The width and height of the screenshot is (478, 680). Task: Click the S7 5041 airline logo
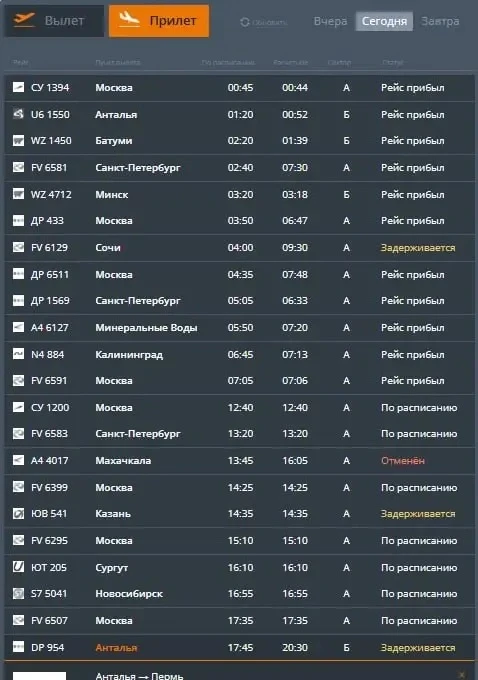click(x=18, y=593)
